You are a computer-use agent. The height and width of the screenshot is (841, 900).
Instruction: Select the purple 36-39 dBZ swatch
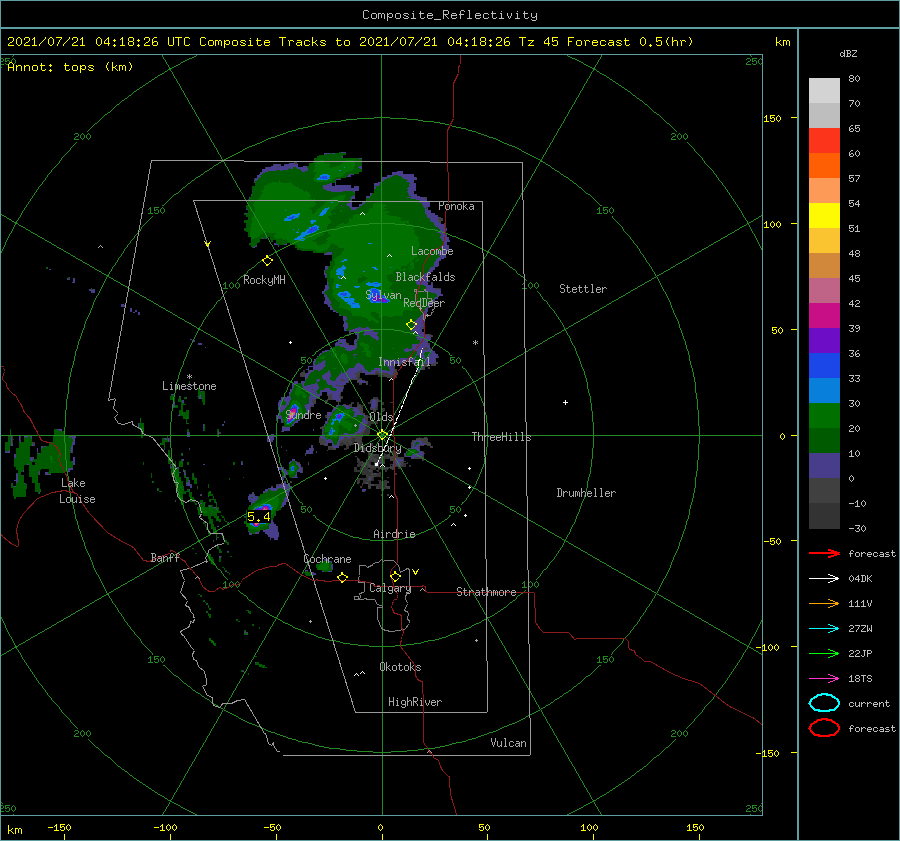point(824,340)
